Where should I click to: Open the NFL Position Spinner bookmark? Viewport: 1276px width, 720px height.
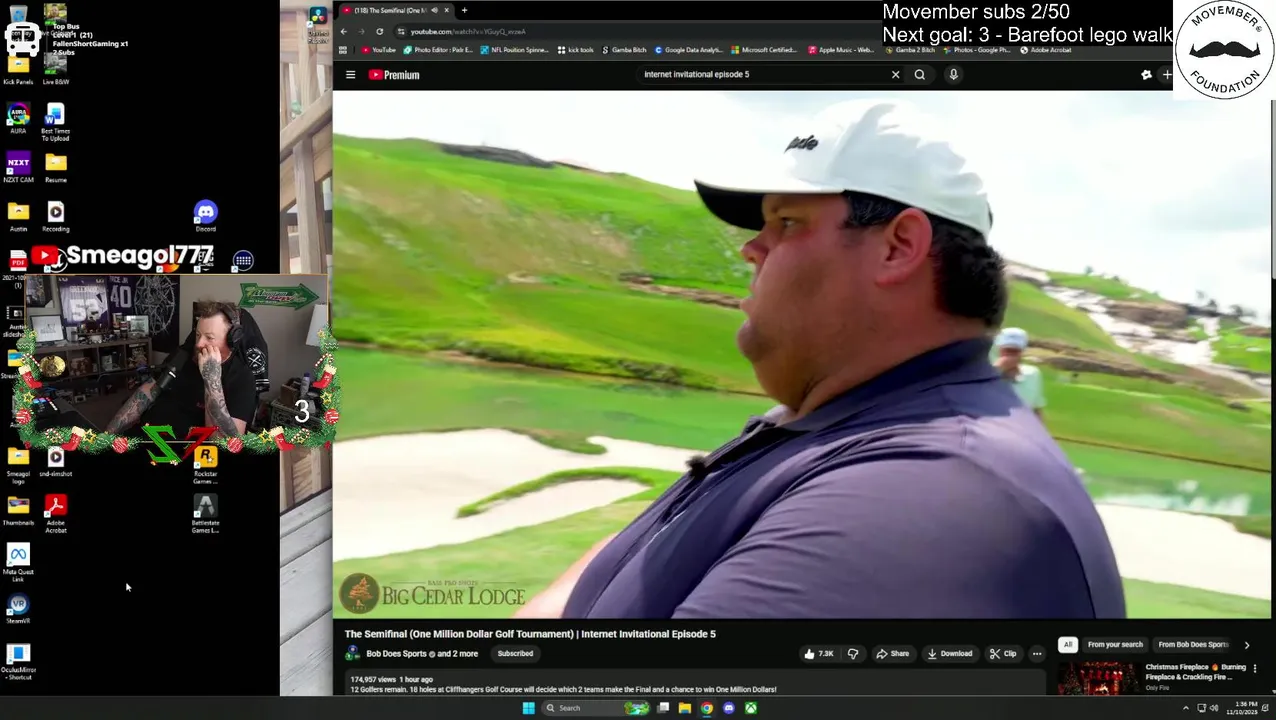coord(515,50)
